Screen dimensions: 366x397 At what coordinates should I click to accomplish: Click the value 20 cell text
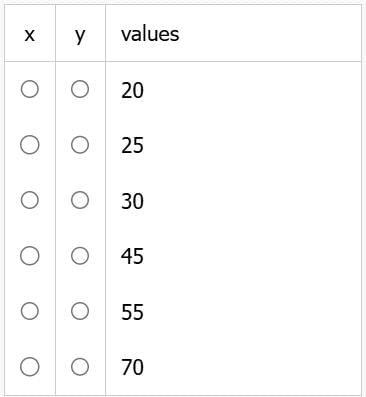[132, 90]
